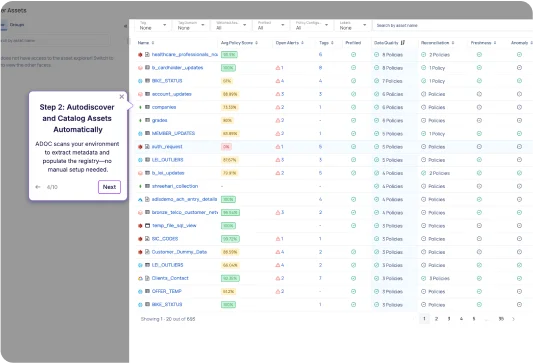Click data source icon beside MEMBER_UPDATES

(140, 134)
